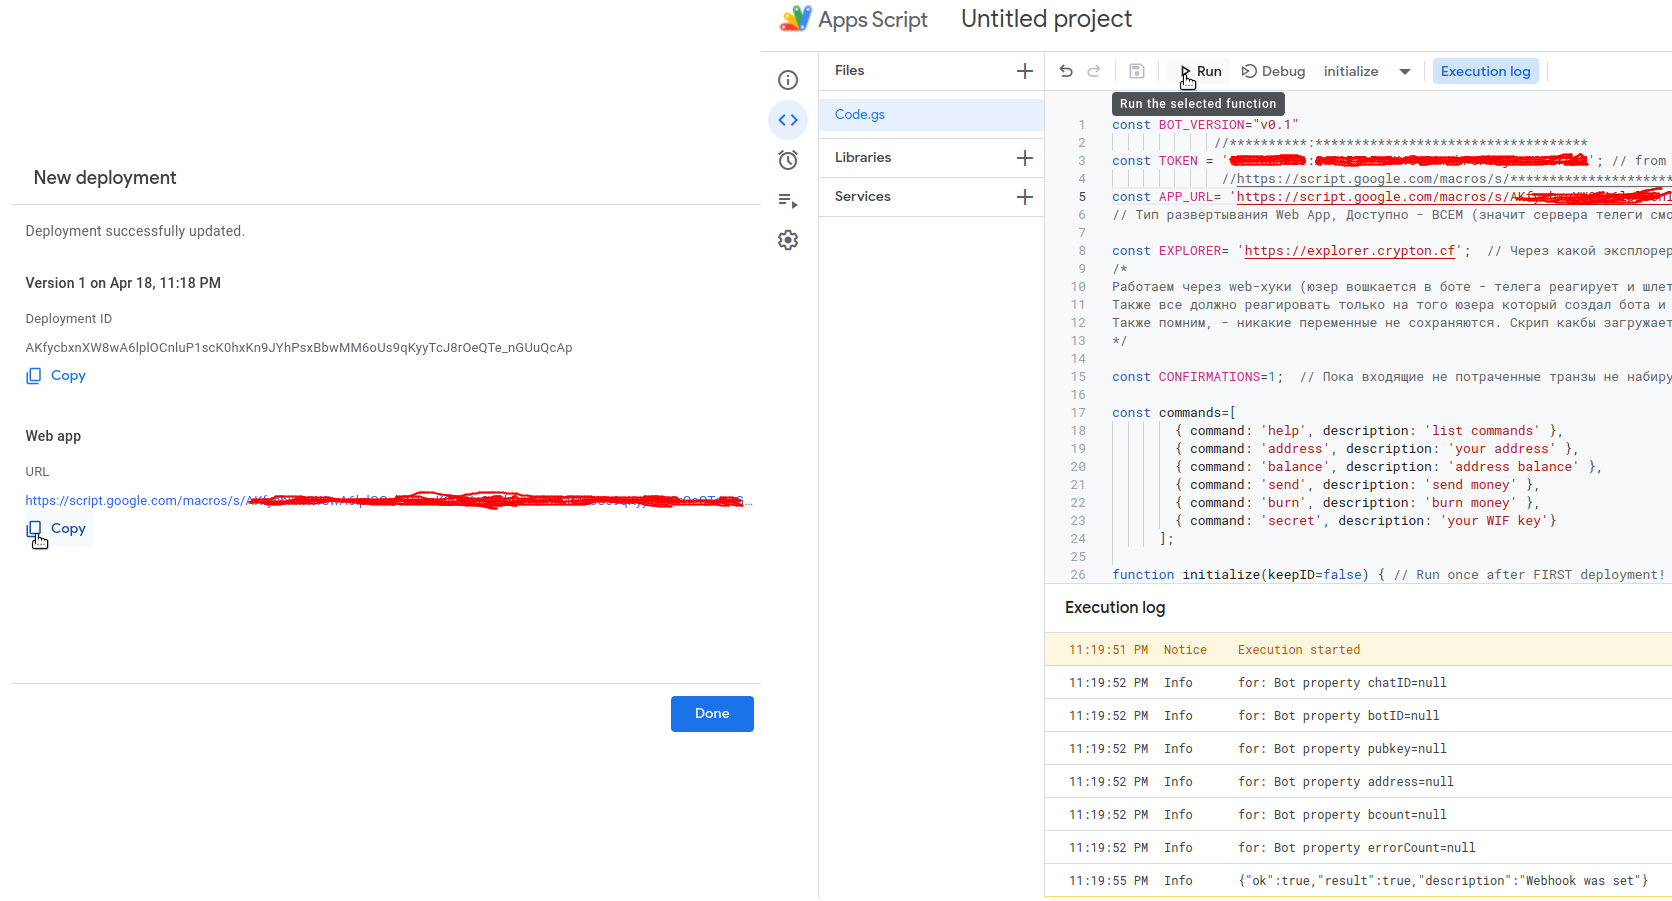Add a library with the plus icon
1672x901 pixels.
(x=1024, y=158)
